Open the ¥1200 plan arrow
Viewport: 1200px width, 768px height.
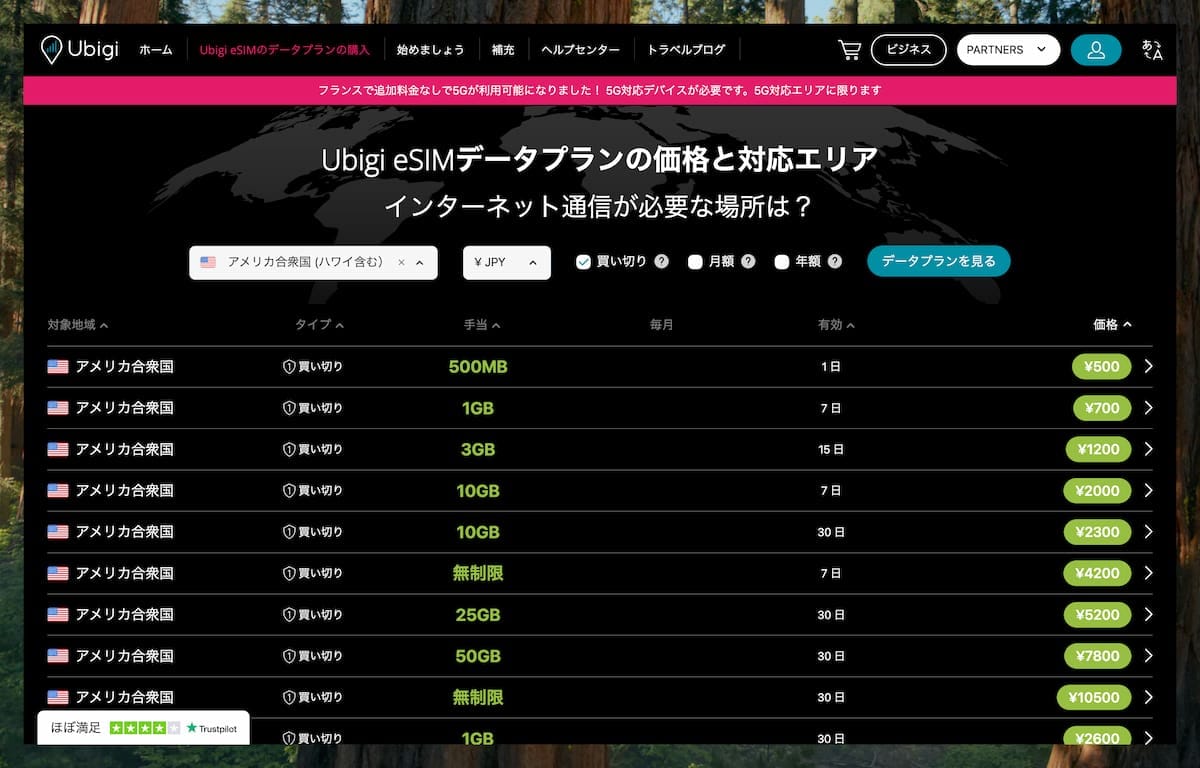[x=1148, y=449]
